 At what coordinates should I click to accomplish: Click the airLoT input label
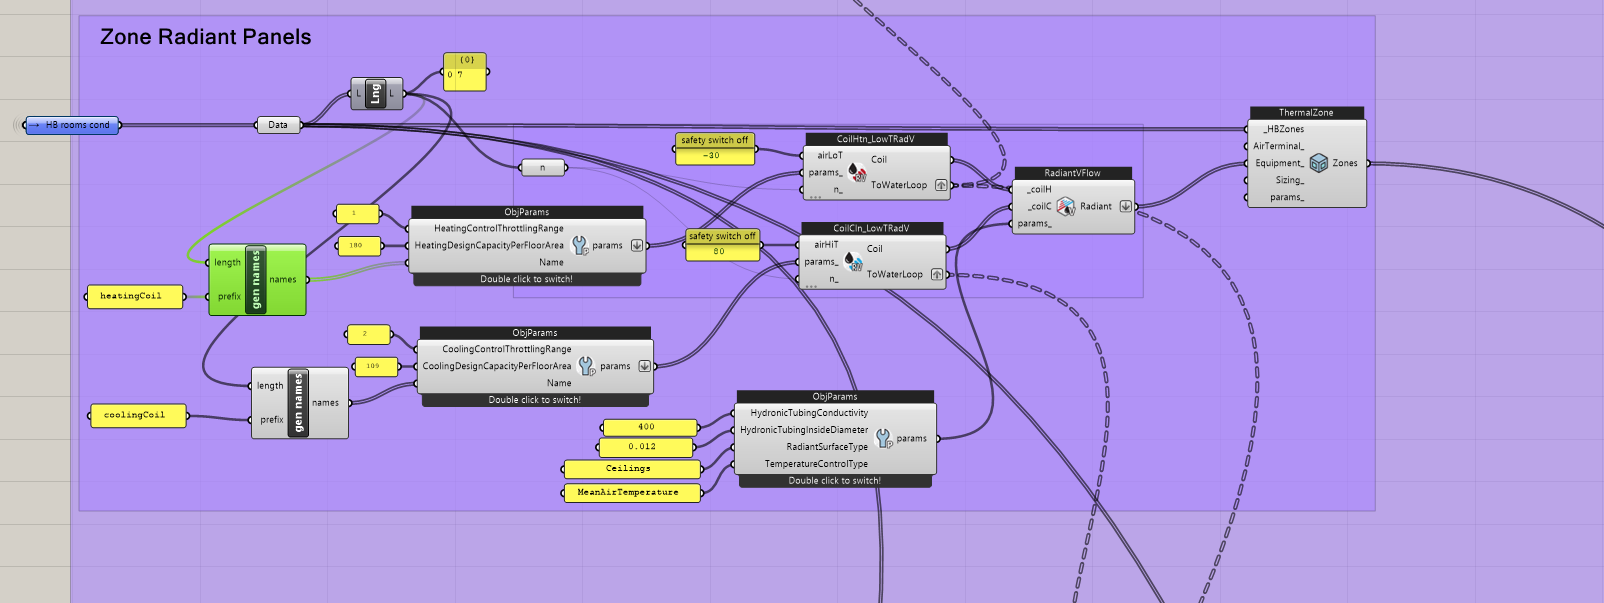click(830, 156)
